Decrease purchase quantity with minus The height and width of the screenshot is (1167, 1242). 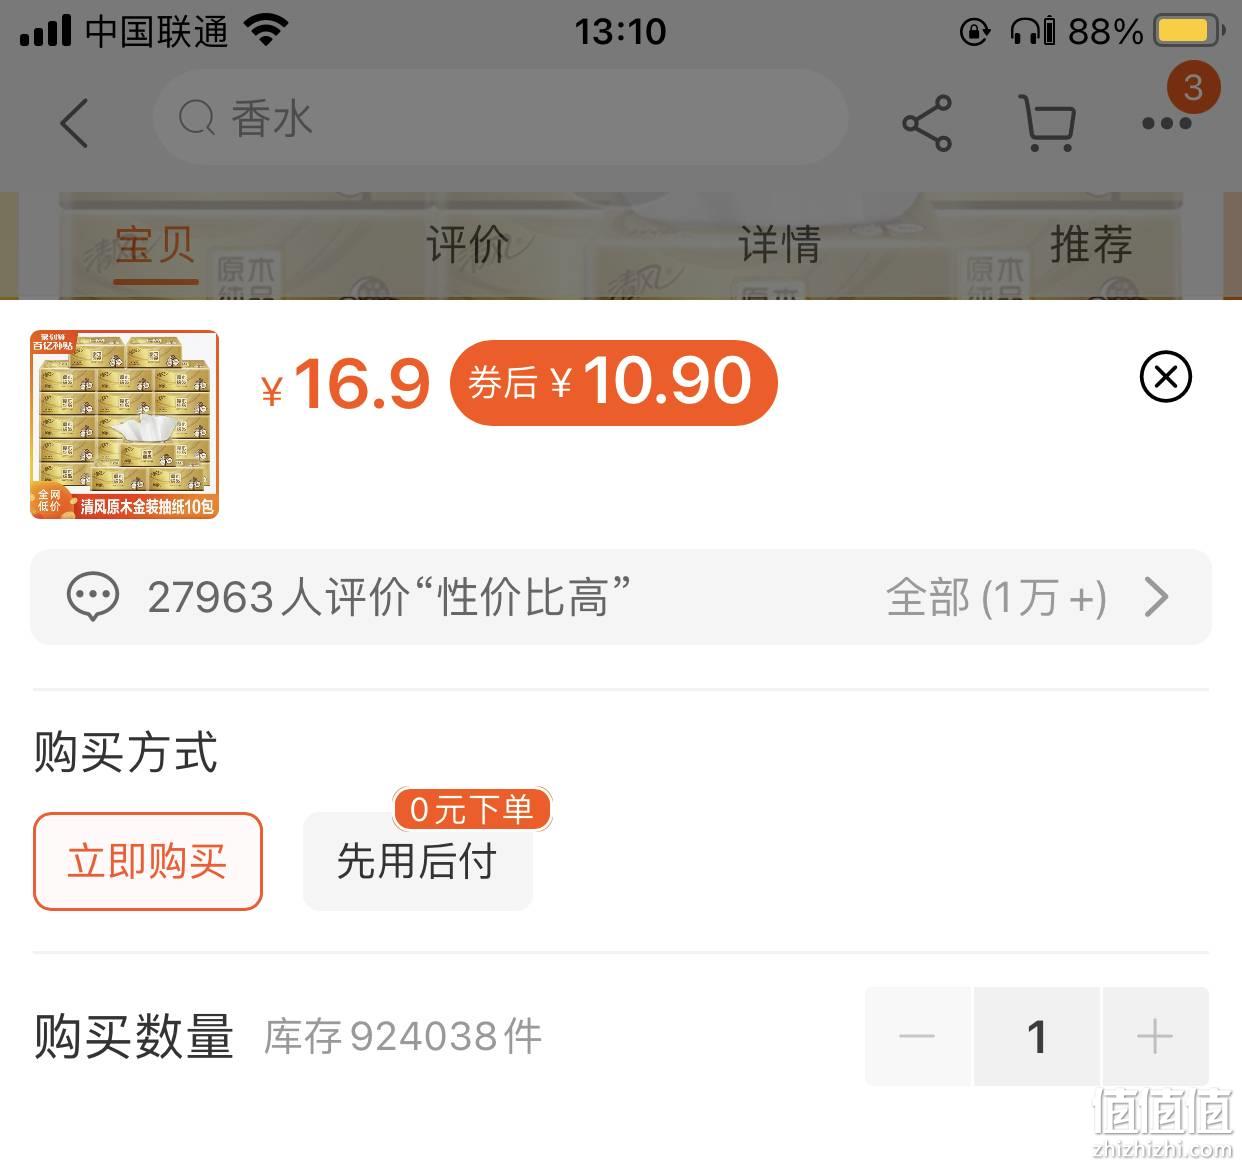[917, 1036]
